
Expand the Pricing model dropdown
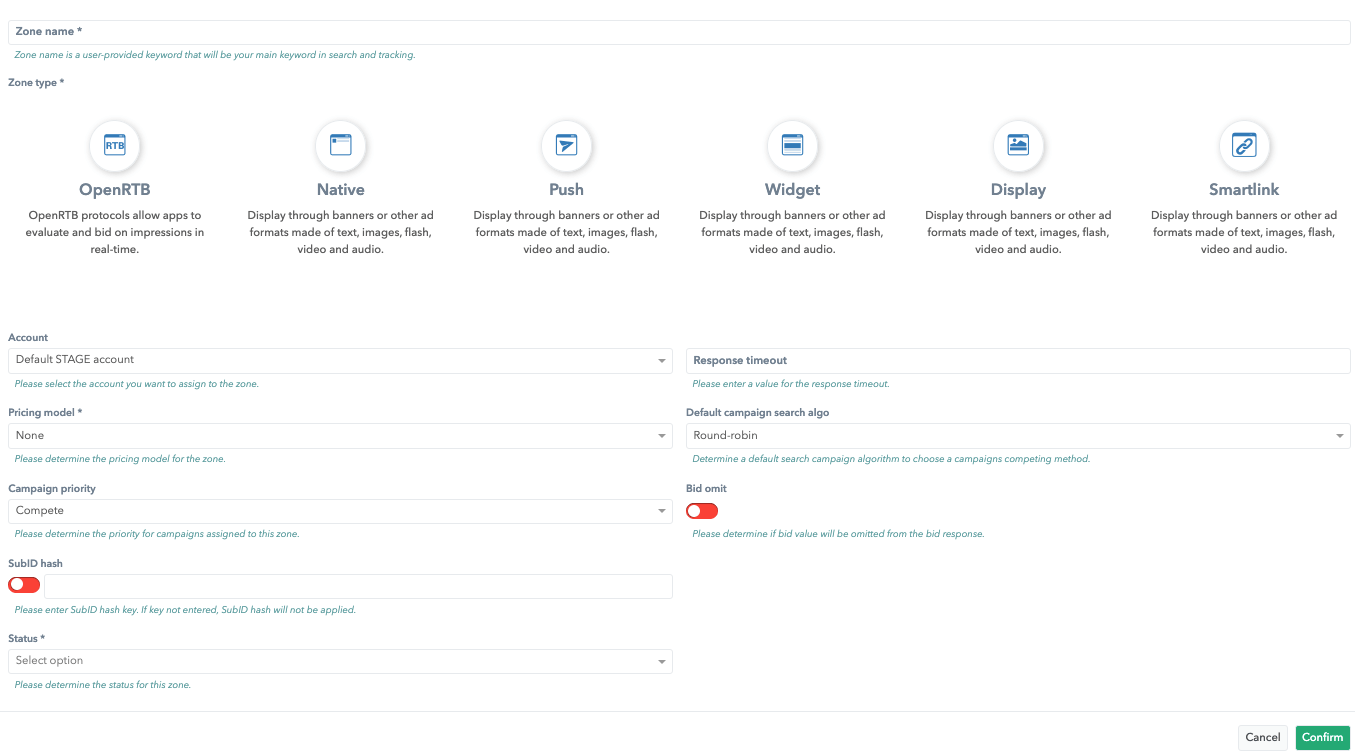point(340,436)
